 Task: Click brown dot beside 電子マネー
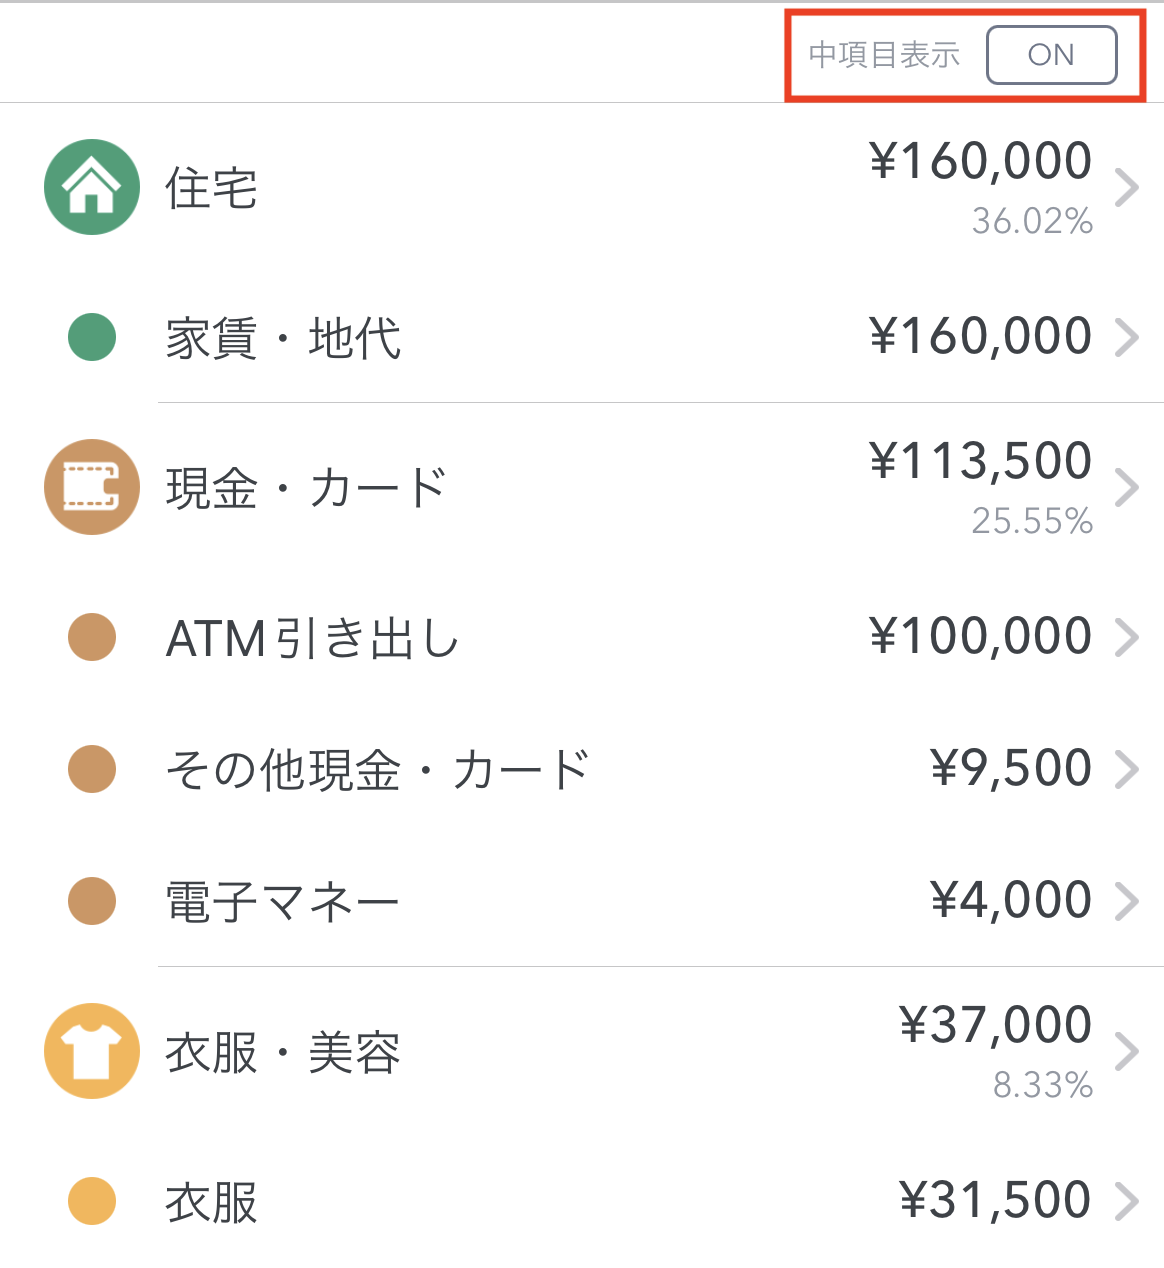[92, 901]
